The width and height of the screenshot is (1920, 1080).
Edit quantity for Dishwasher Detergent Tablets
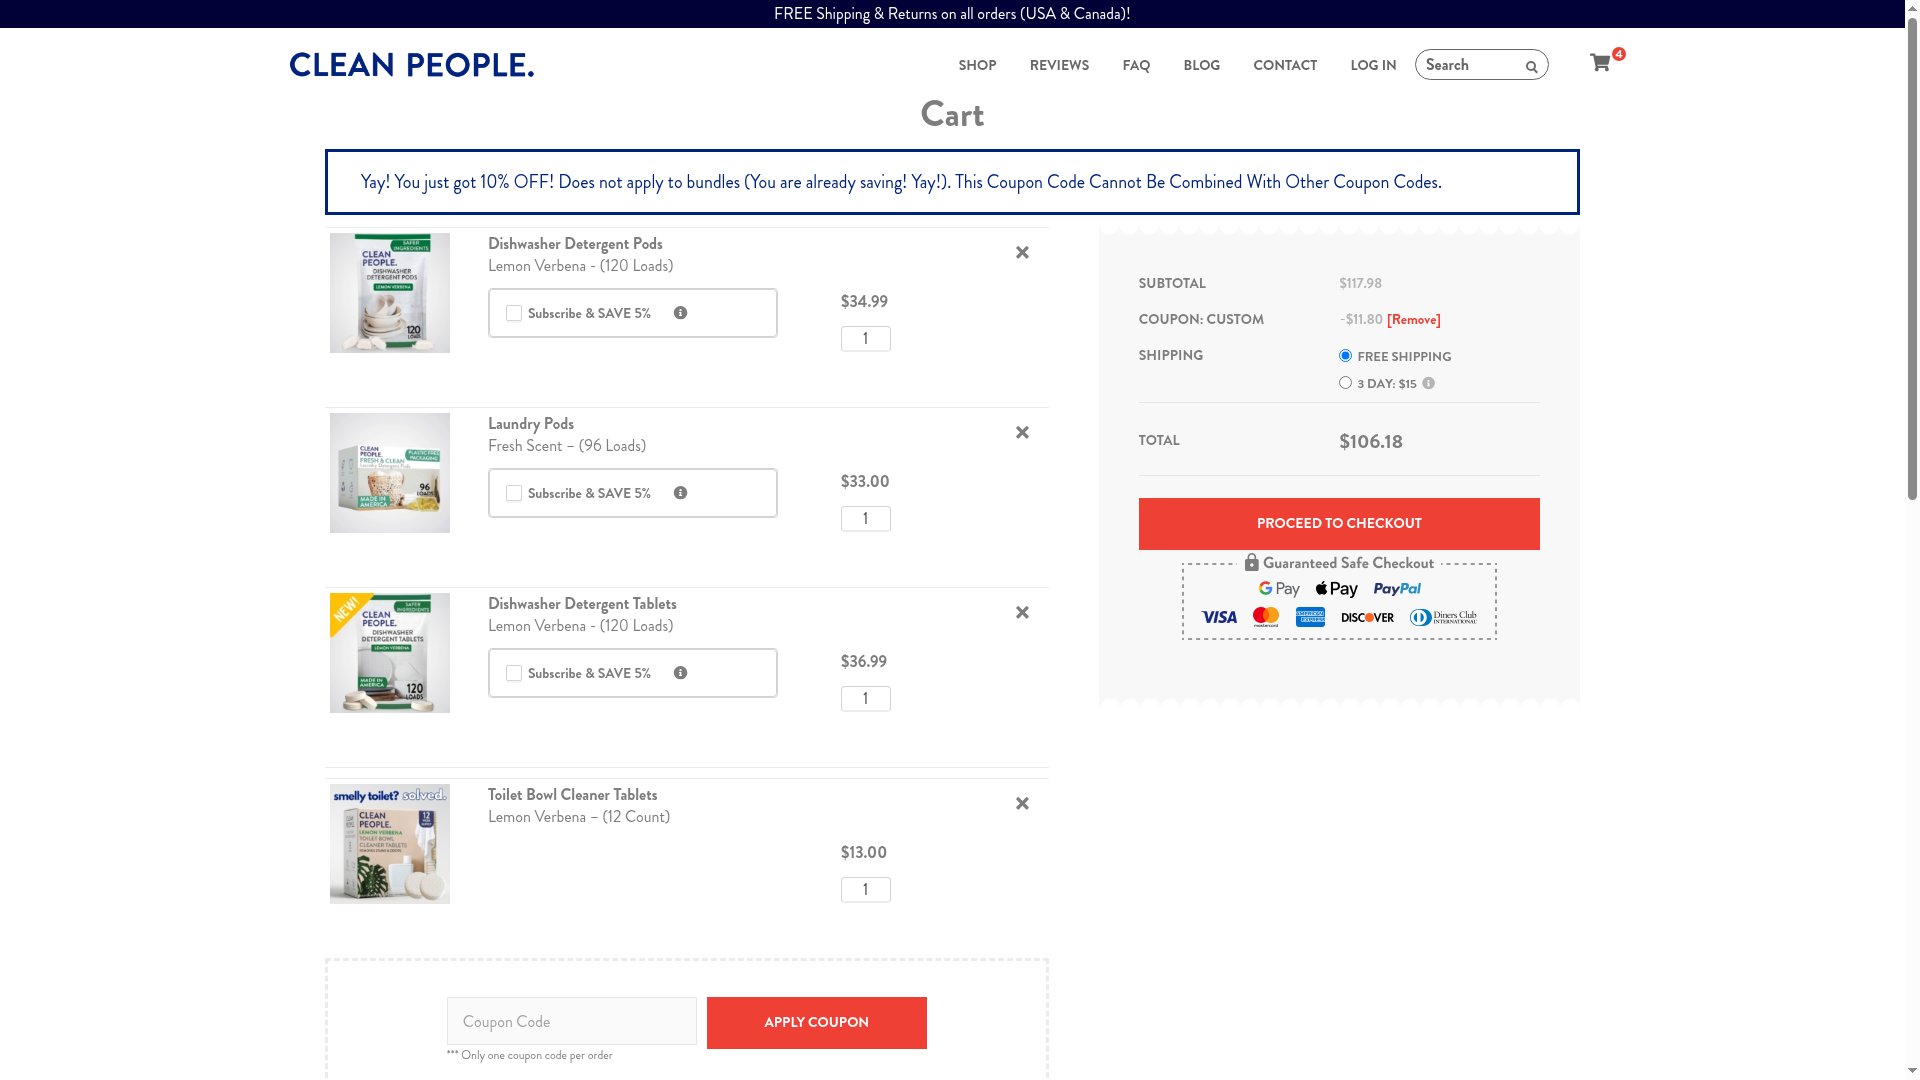click(866, 699)
